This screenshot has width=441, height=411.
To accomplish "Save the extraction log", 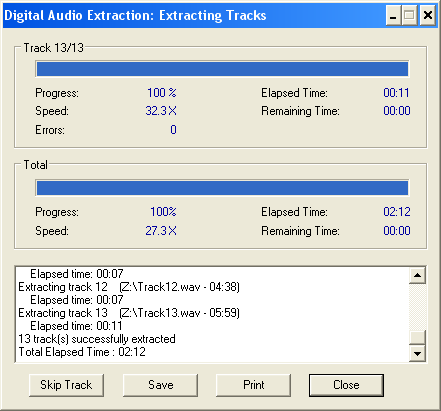I will click(x=160, y=385).
